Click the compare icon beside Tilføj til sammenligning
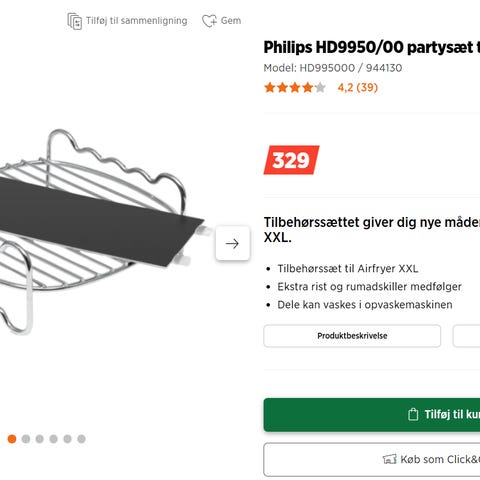The width and height of the screenshot is (480, 480). tap(74, 21)
